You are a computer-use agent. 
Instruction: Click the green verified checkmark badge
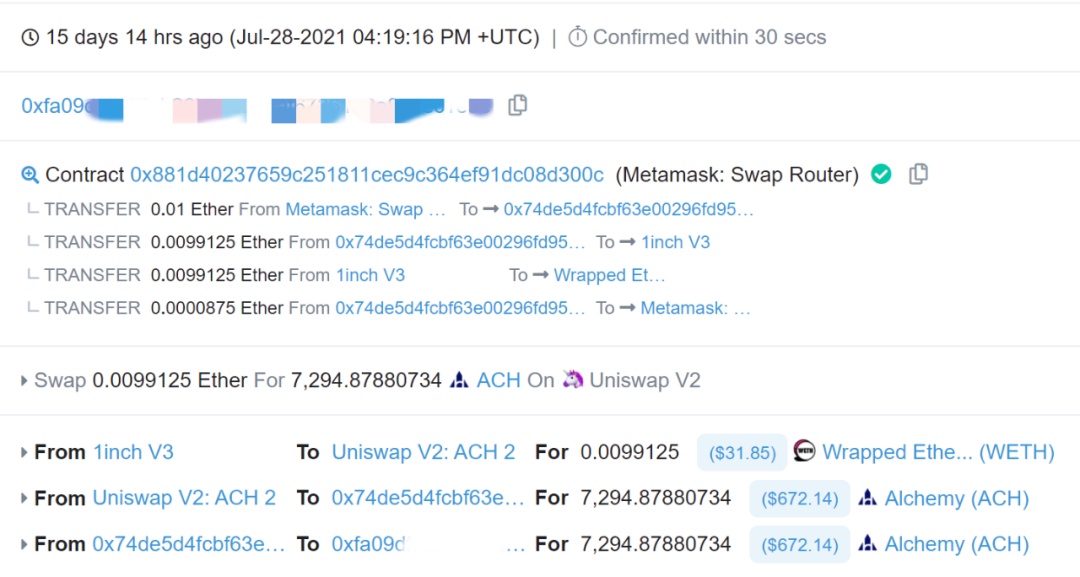pyautogui.click(x=880, y=174)
